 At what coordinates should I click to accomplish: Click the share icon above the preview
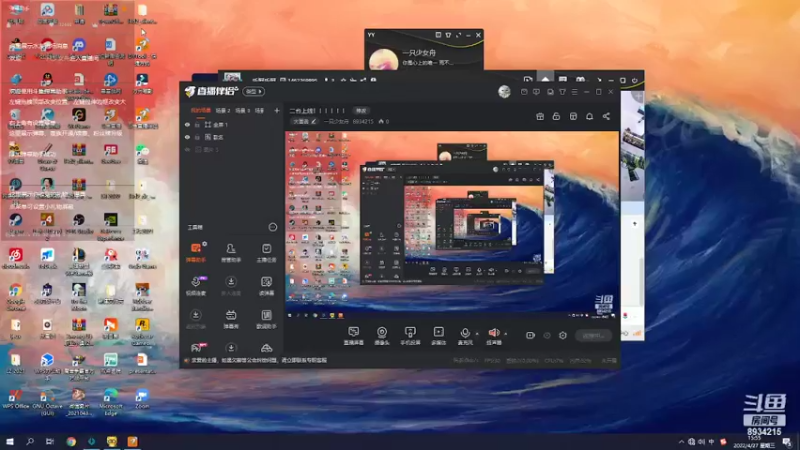click(606, 116)
